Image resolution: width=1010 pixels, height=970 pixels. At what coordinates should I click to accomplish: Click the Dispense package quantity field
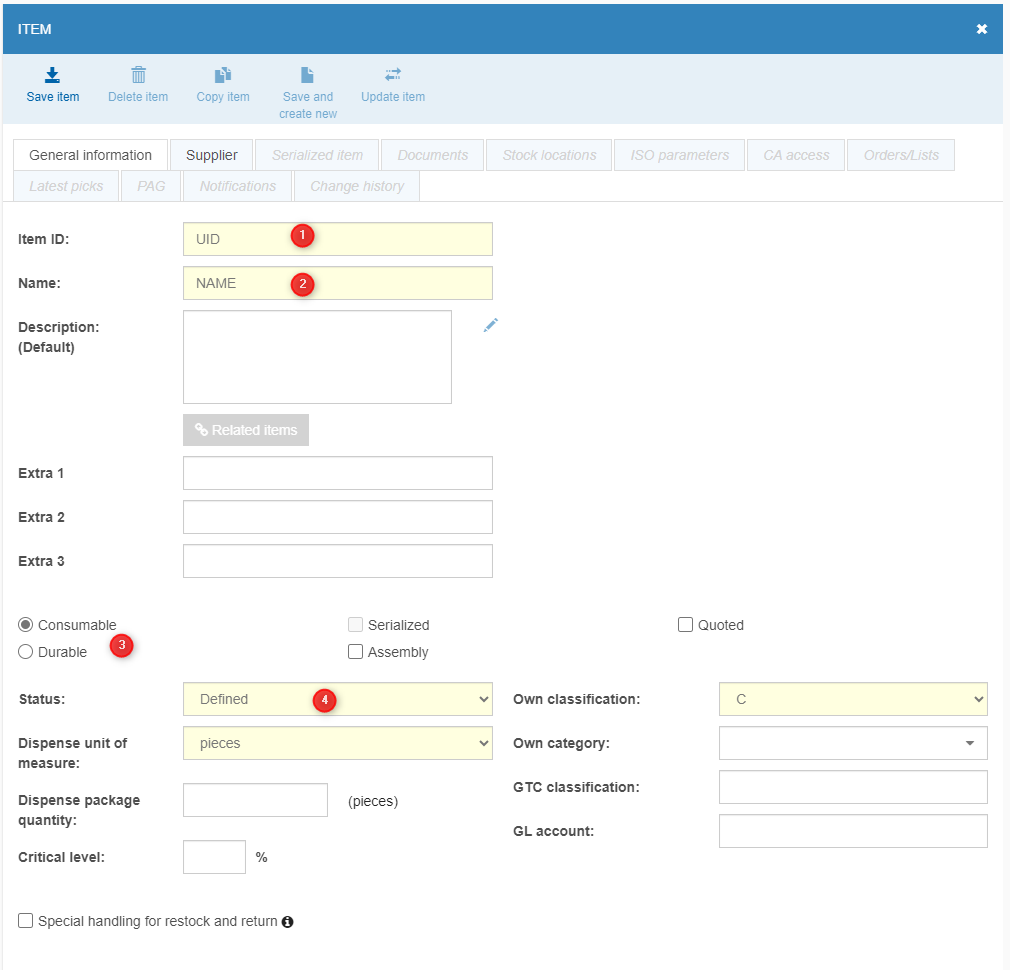coord(255,800)
